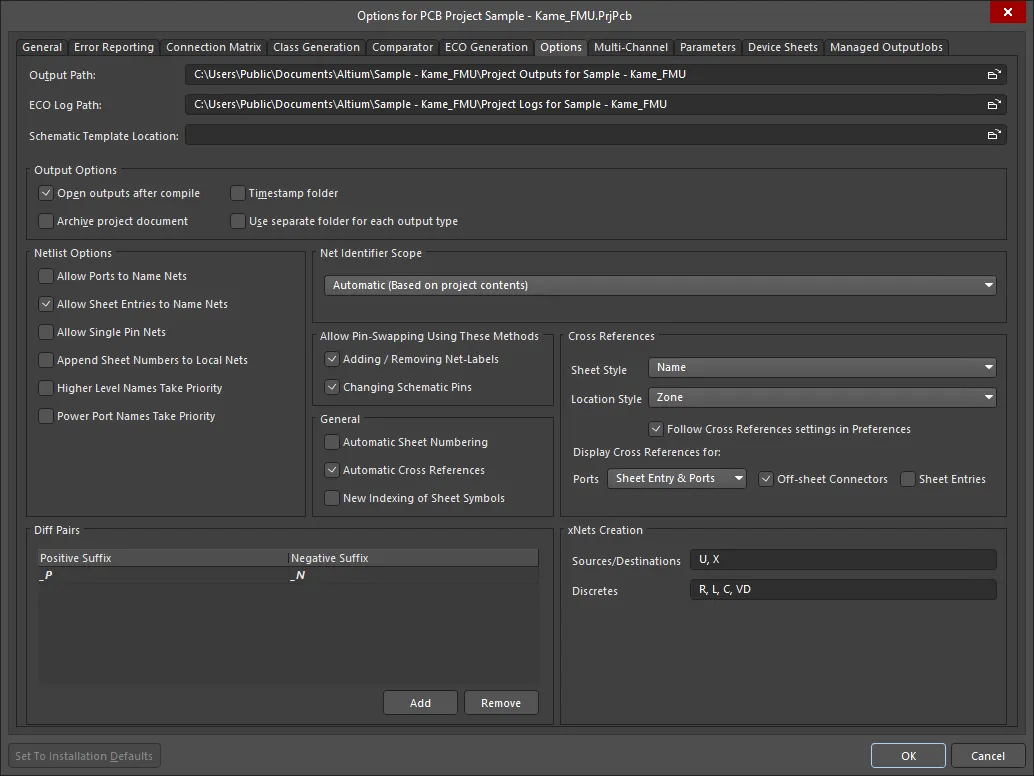Enable Timestamp folder option
This screenshot has width=1034, height=776.
(237, 193)
